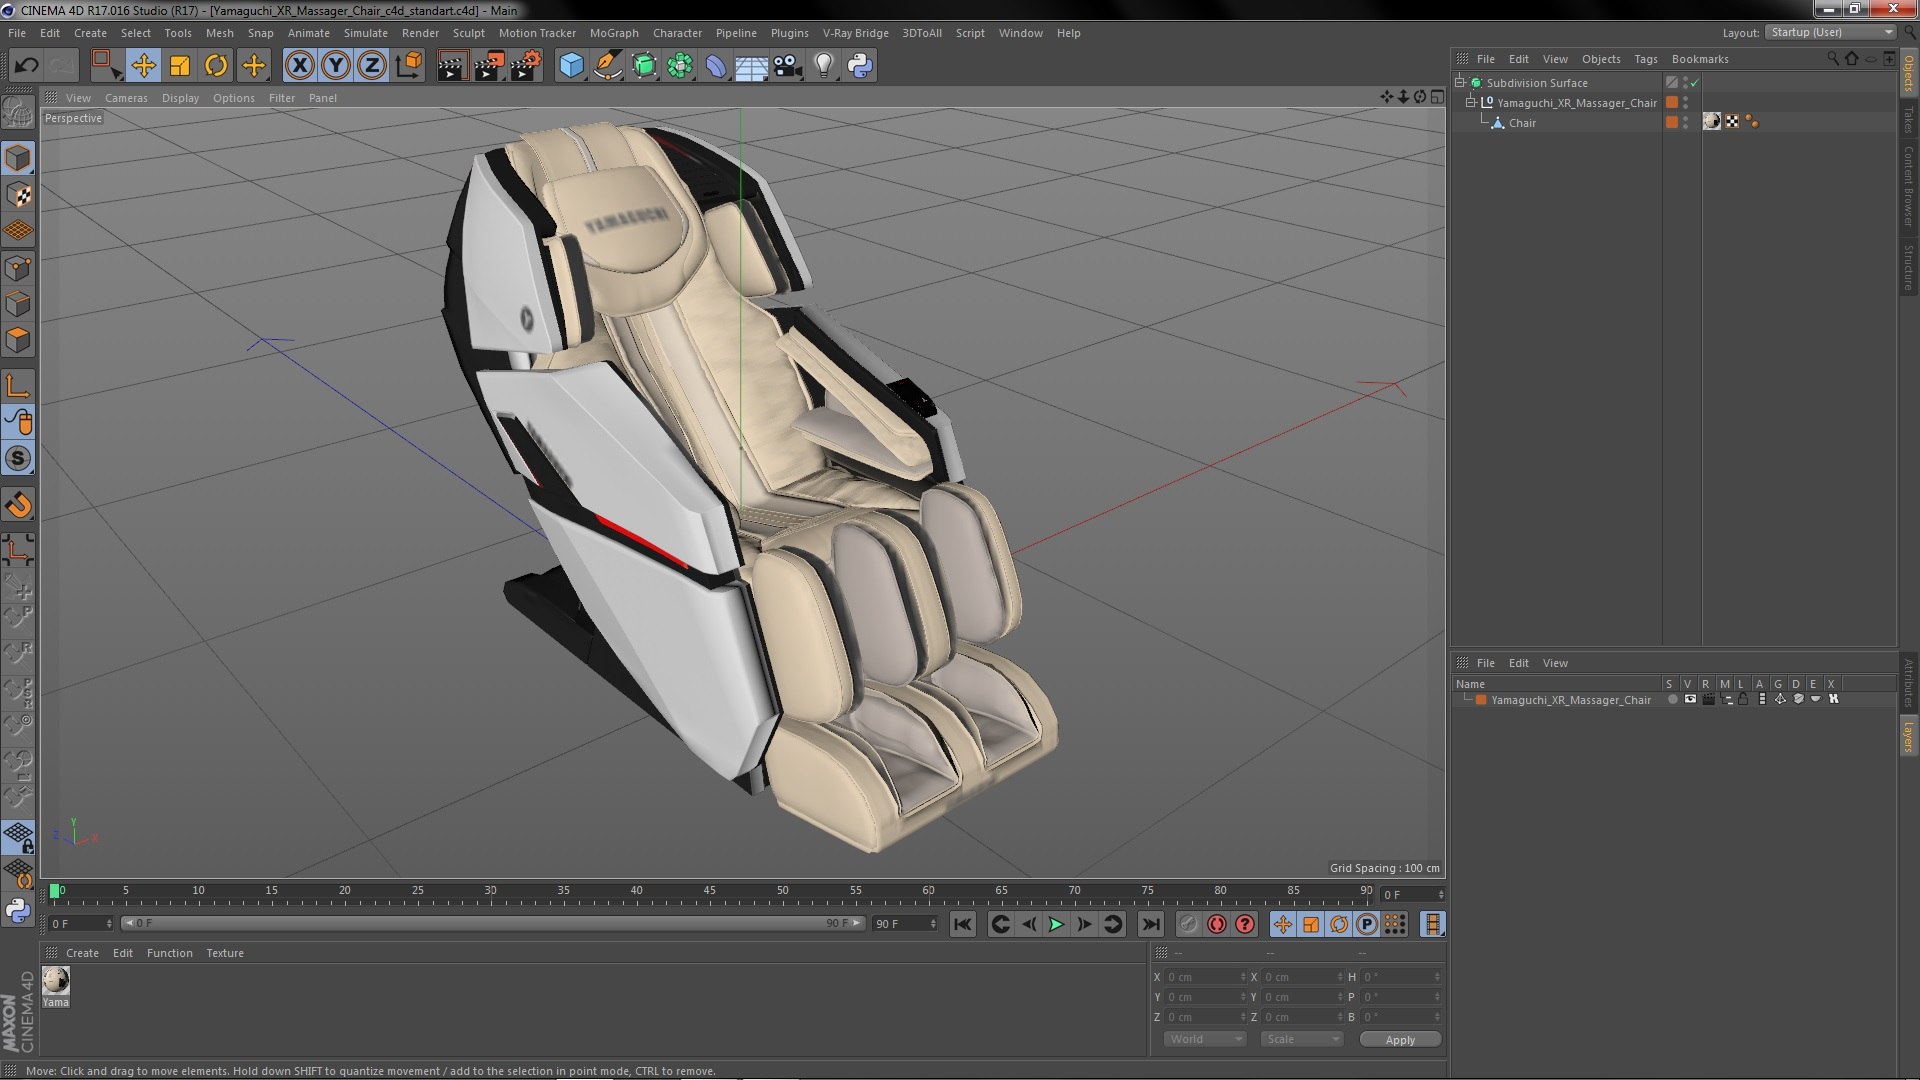Click the Subdivision Surface generator icon
Screen dimensions: 1920x1080
[644, 66]
